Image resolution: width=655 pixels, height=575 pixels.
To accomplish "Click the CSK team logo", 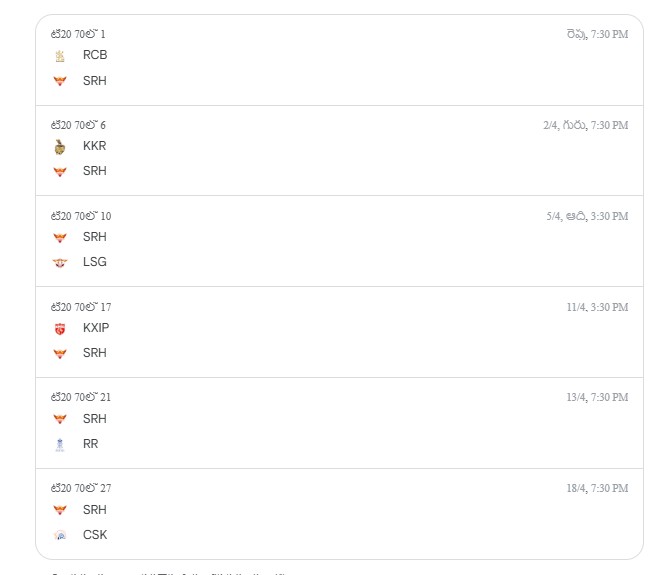I will tap(60, 535).
